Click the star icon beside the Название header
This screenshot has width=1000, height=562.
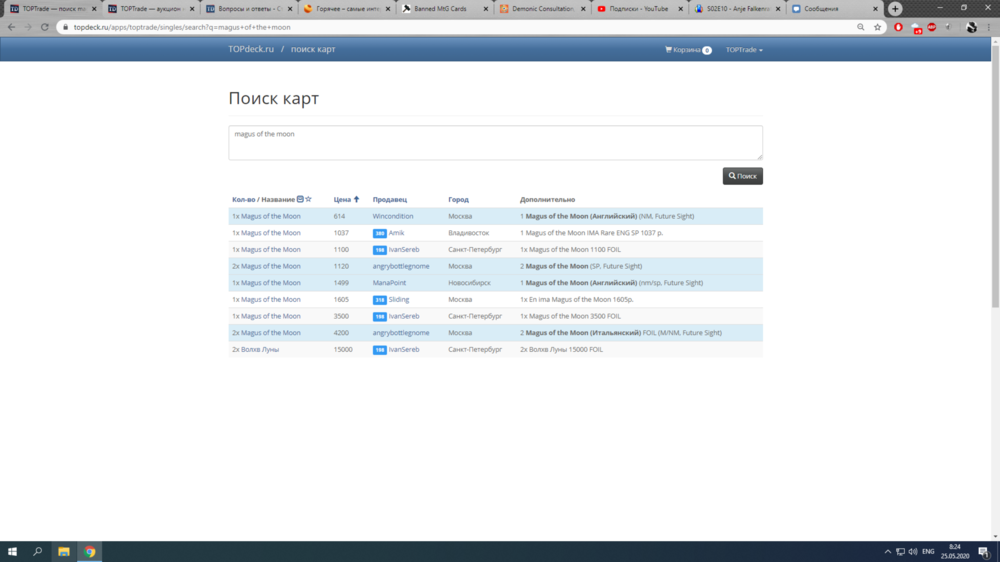click(x=309, y=199)
